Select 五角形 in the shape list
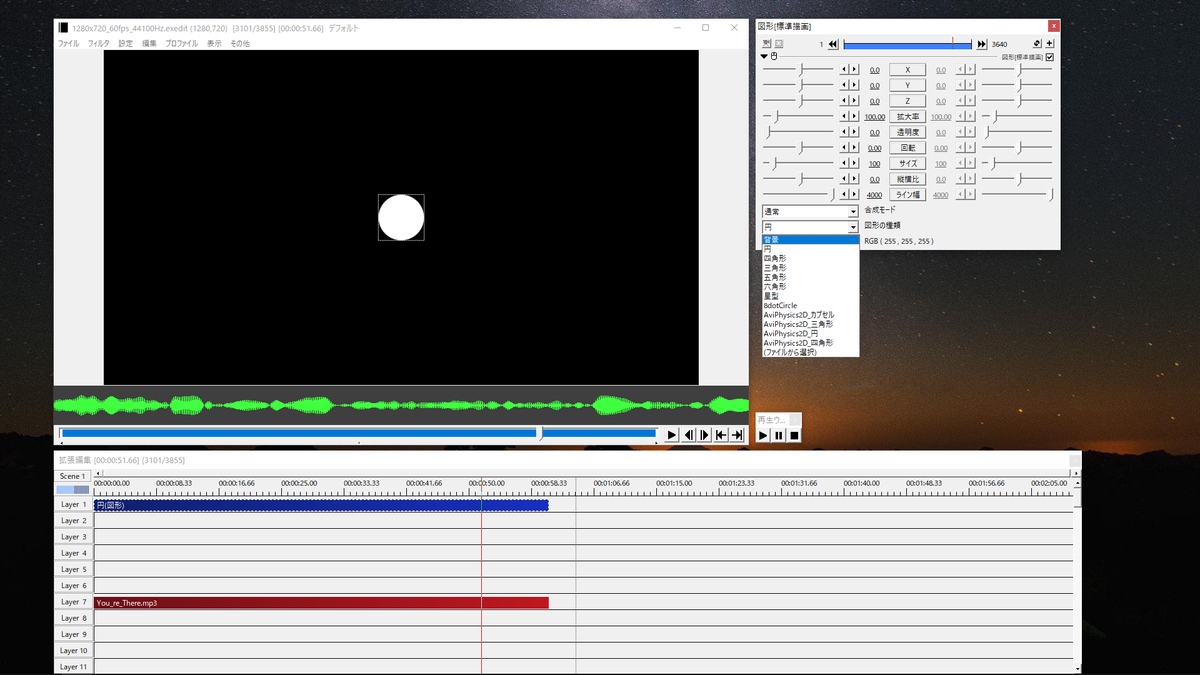This screenshot has width=1200, height=675. [810, 277]
